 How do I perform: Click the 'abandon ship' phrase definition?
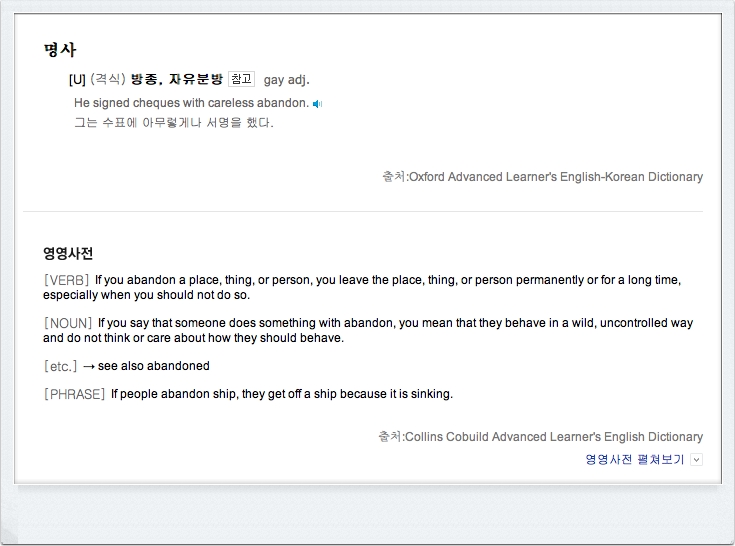[x=282, y=394]
